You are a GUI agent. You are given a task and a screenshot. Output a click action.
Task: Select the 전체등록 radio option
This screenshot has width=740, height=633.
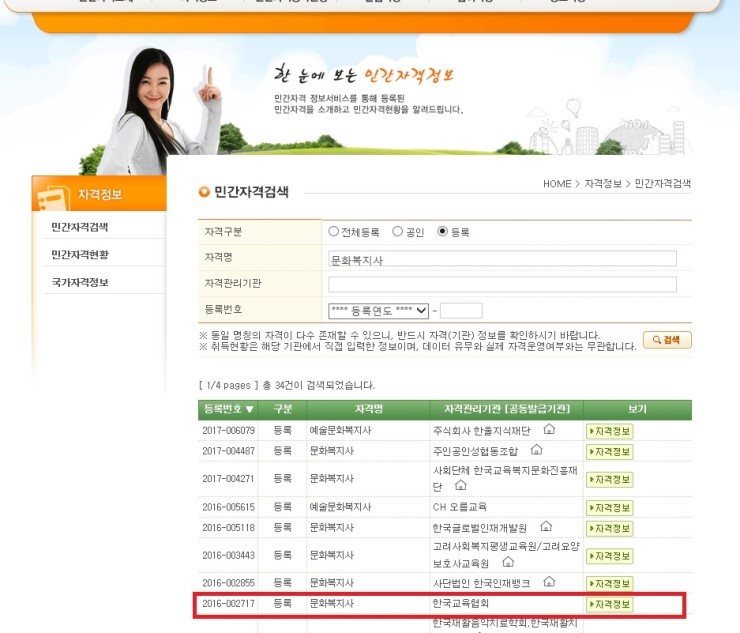point(334,232)
